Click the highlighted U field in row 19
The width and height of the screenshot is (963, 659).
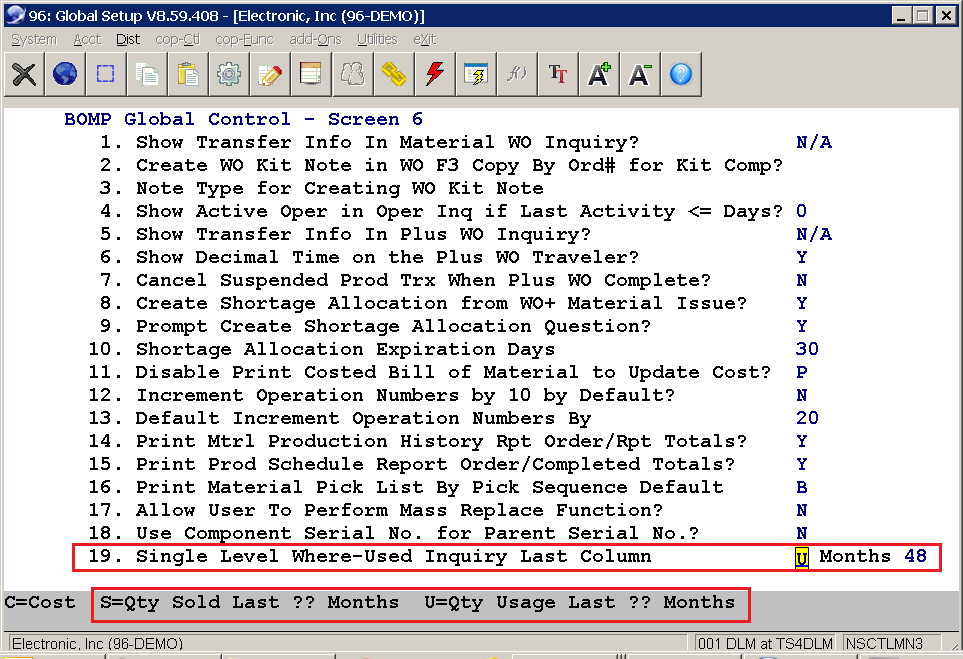(x=801, y=558)
